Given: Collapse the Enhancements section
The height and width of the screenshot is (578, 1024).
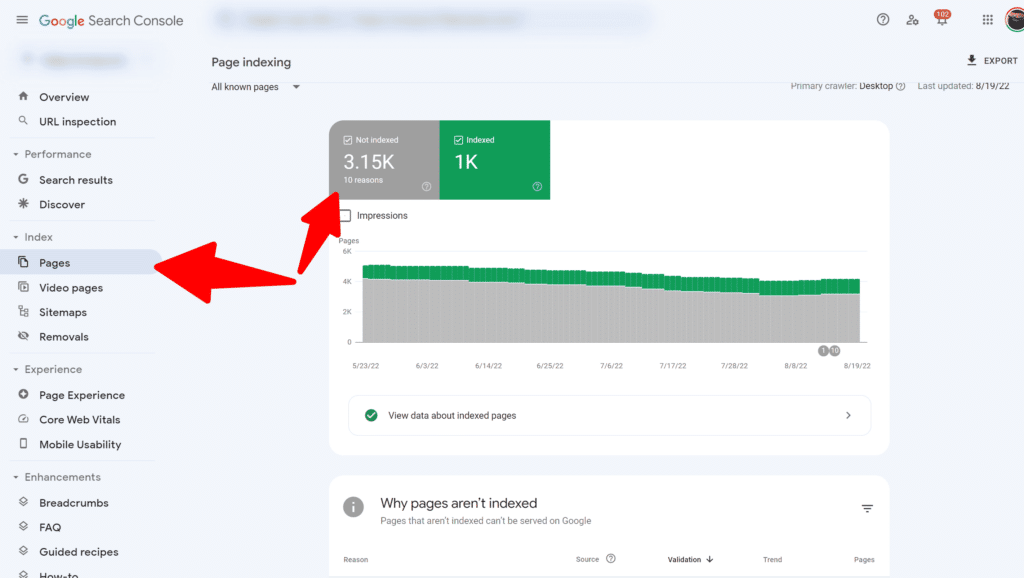Looking at the screenshot, I should 16,477.
